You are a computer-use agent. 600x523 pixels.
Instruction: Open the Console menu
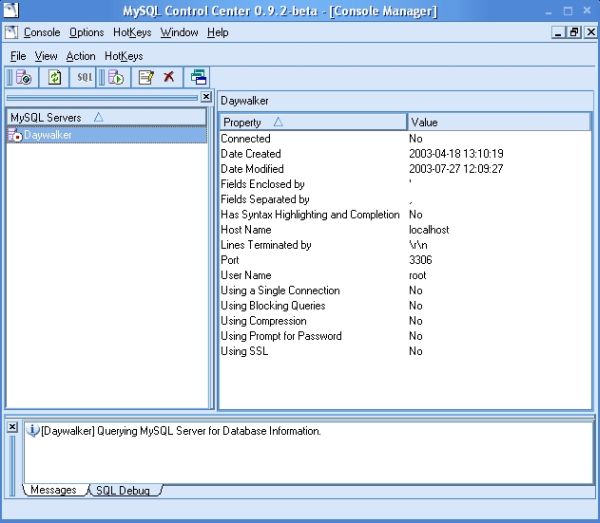tap(42, 33)
